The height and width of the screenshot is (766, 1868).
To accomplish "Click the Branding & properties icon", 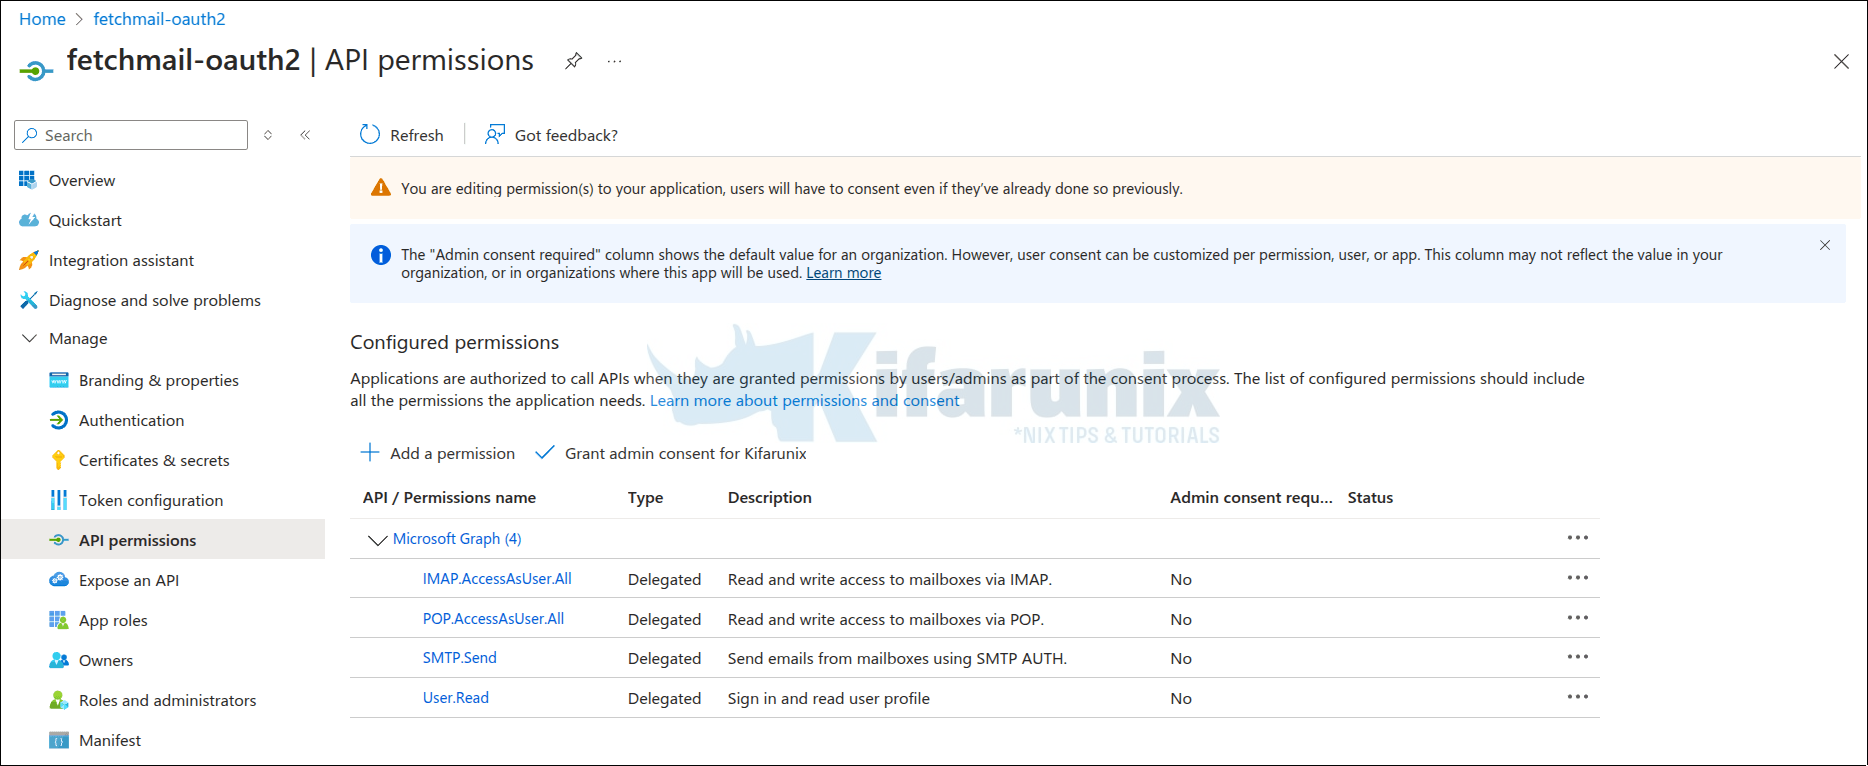I will pyautogui.click(x=59, y=380).
